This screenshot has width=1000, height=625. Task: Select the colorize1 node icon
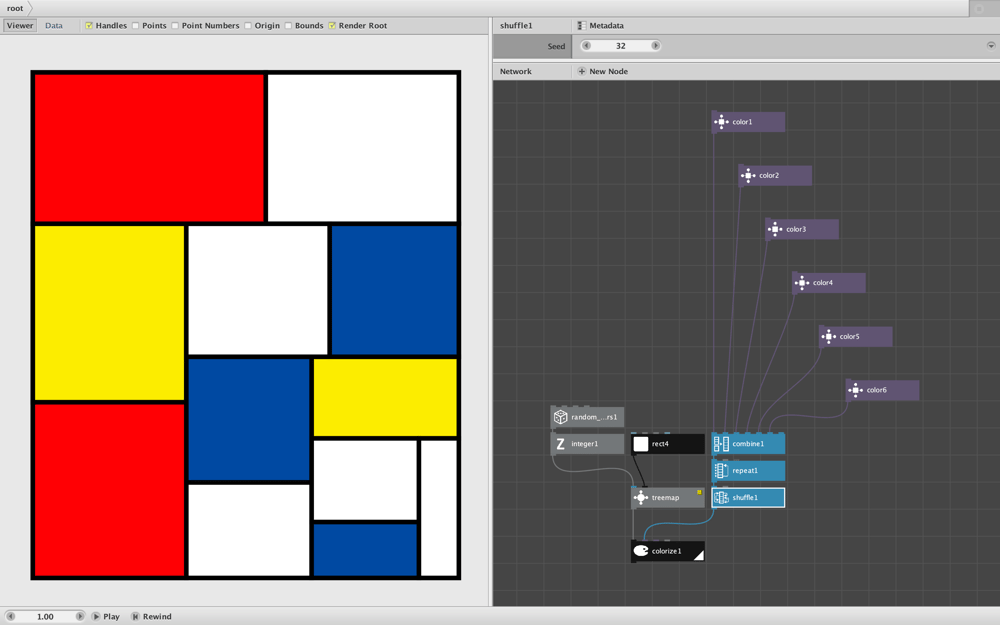click(x=641, y=551)
